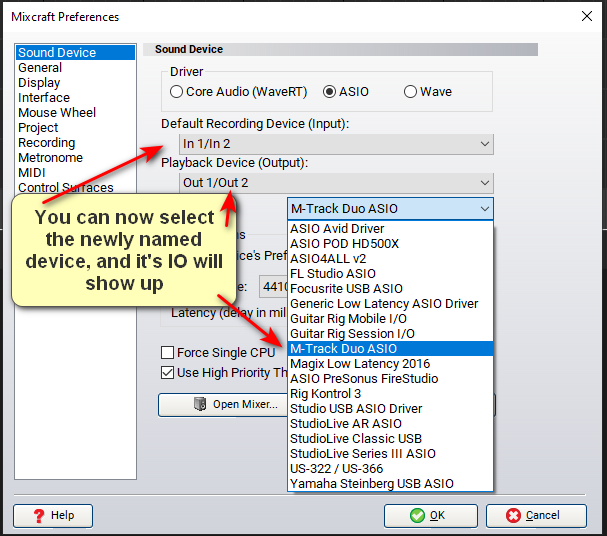
Task: Close the Mixcraft Preferences window
Action: coord(587,16)
